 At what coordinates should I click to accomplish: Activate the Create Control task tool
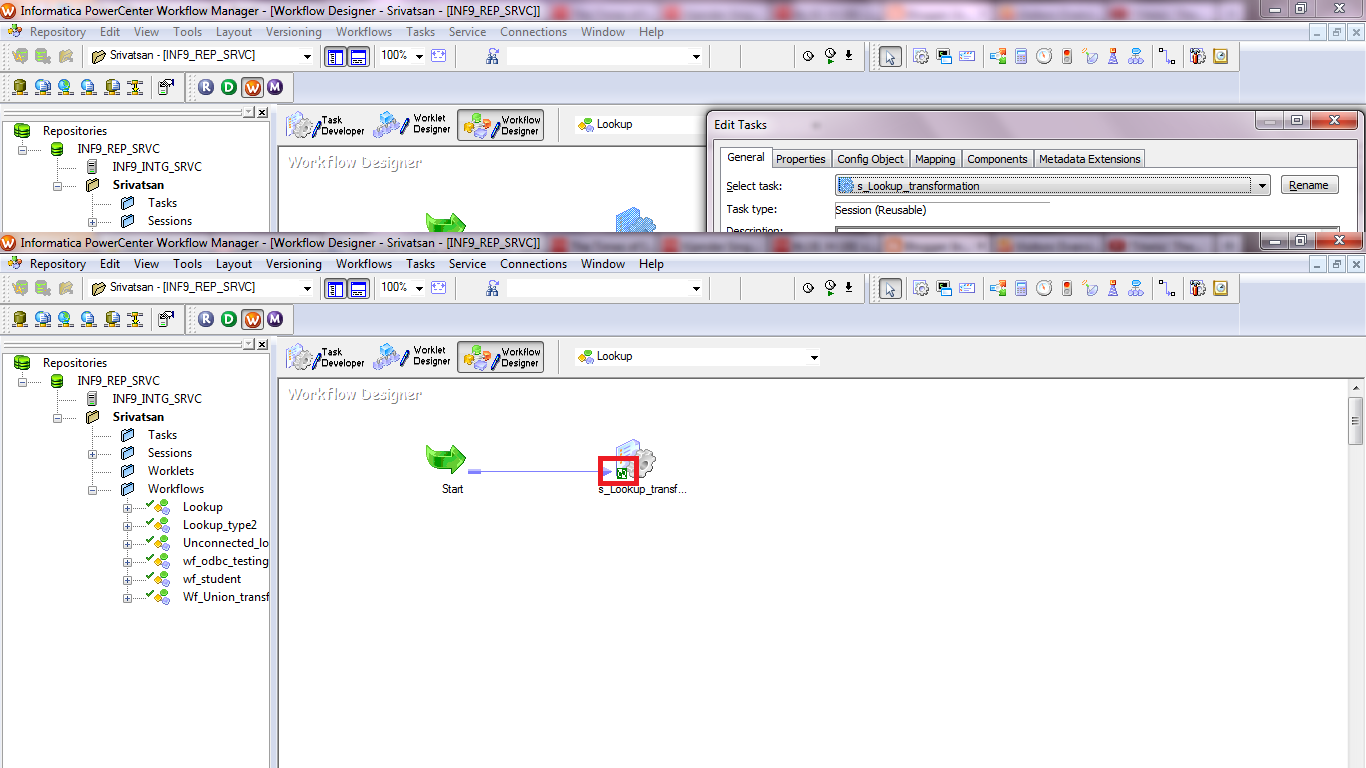(x=1066, y=288)
